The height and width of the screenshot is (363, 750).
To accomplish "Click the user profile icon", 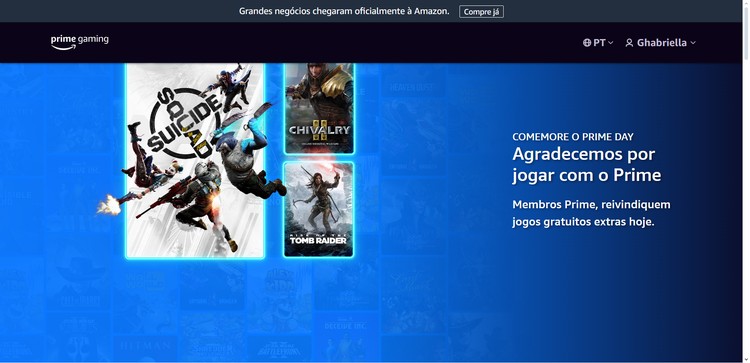I will point(629,43).
